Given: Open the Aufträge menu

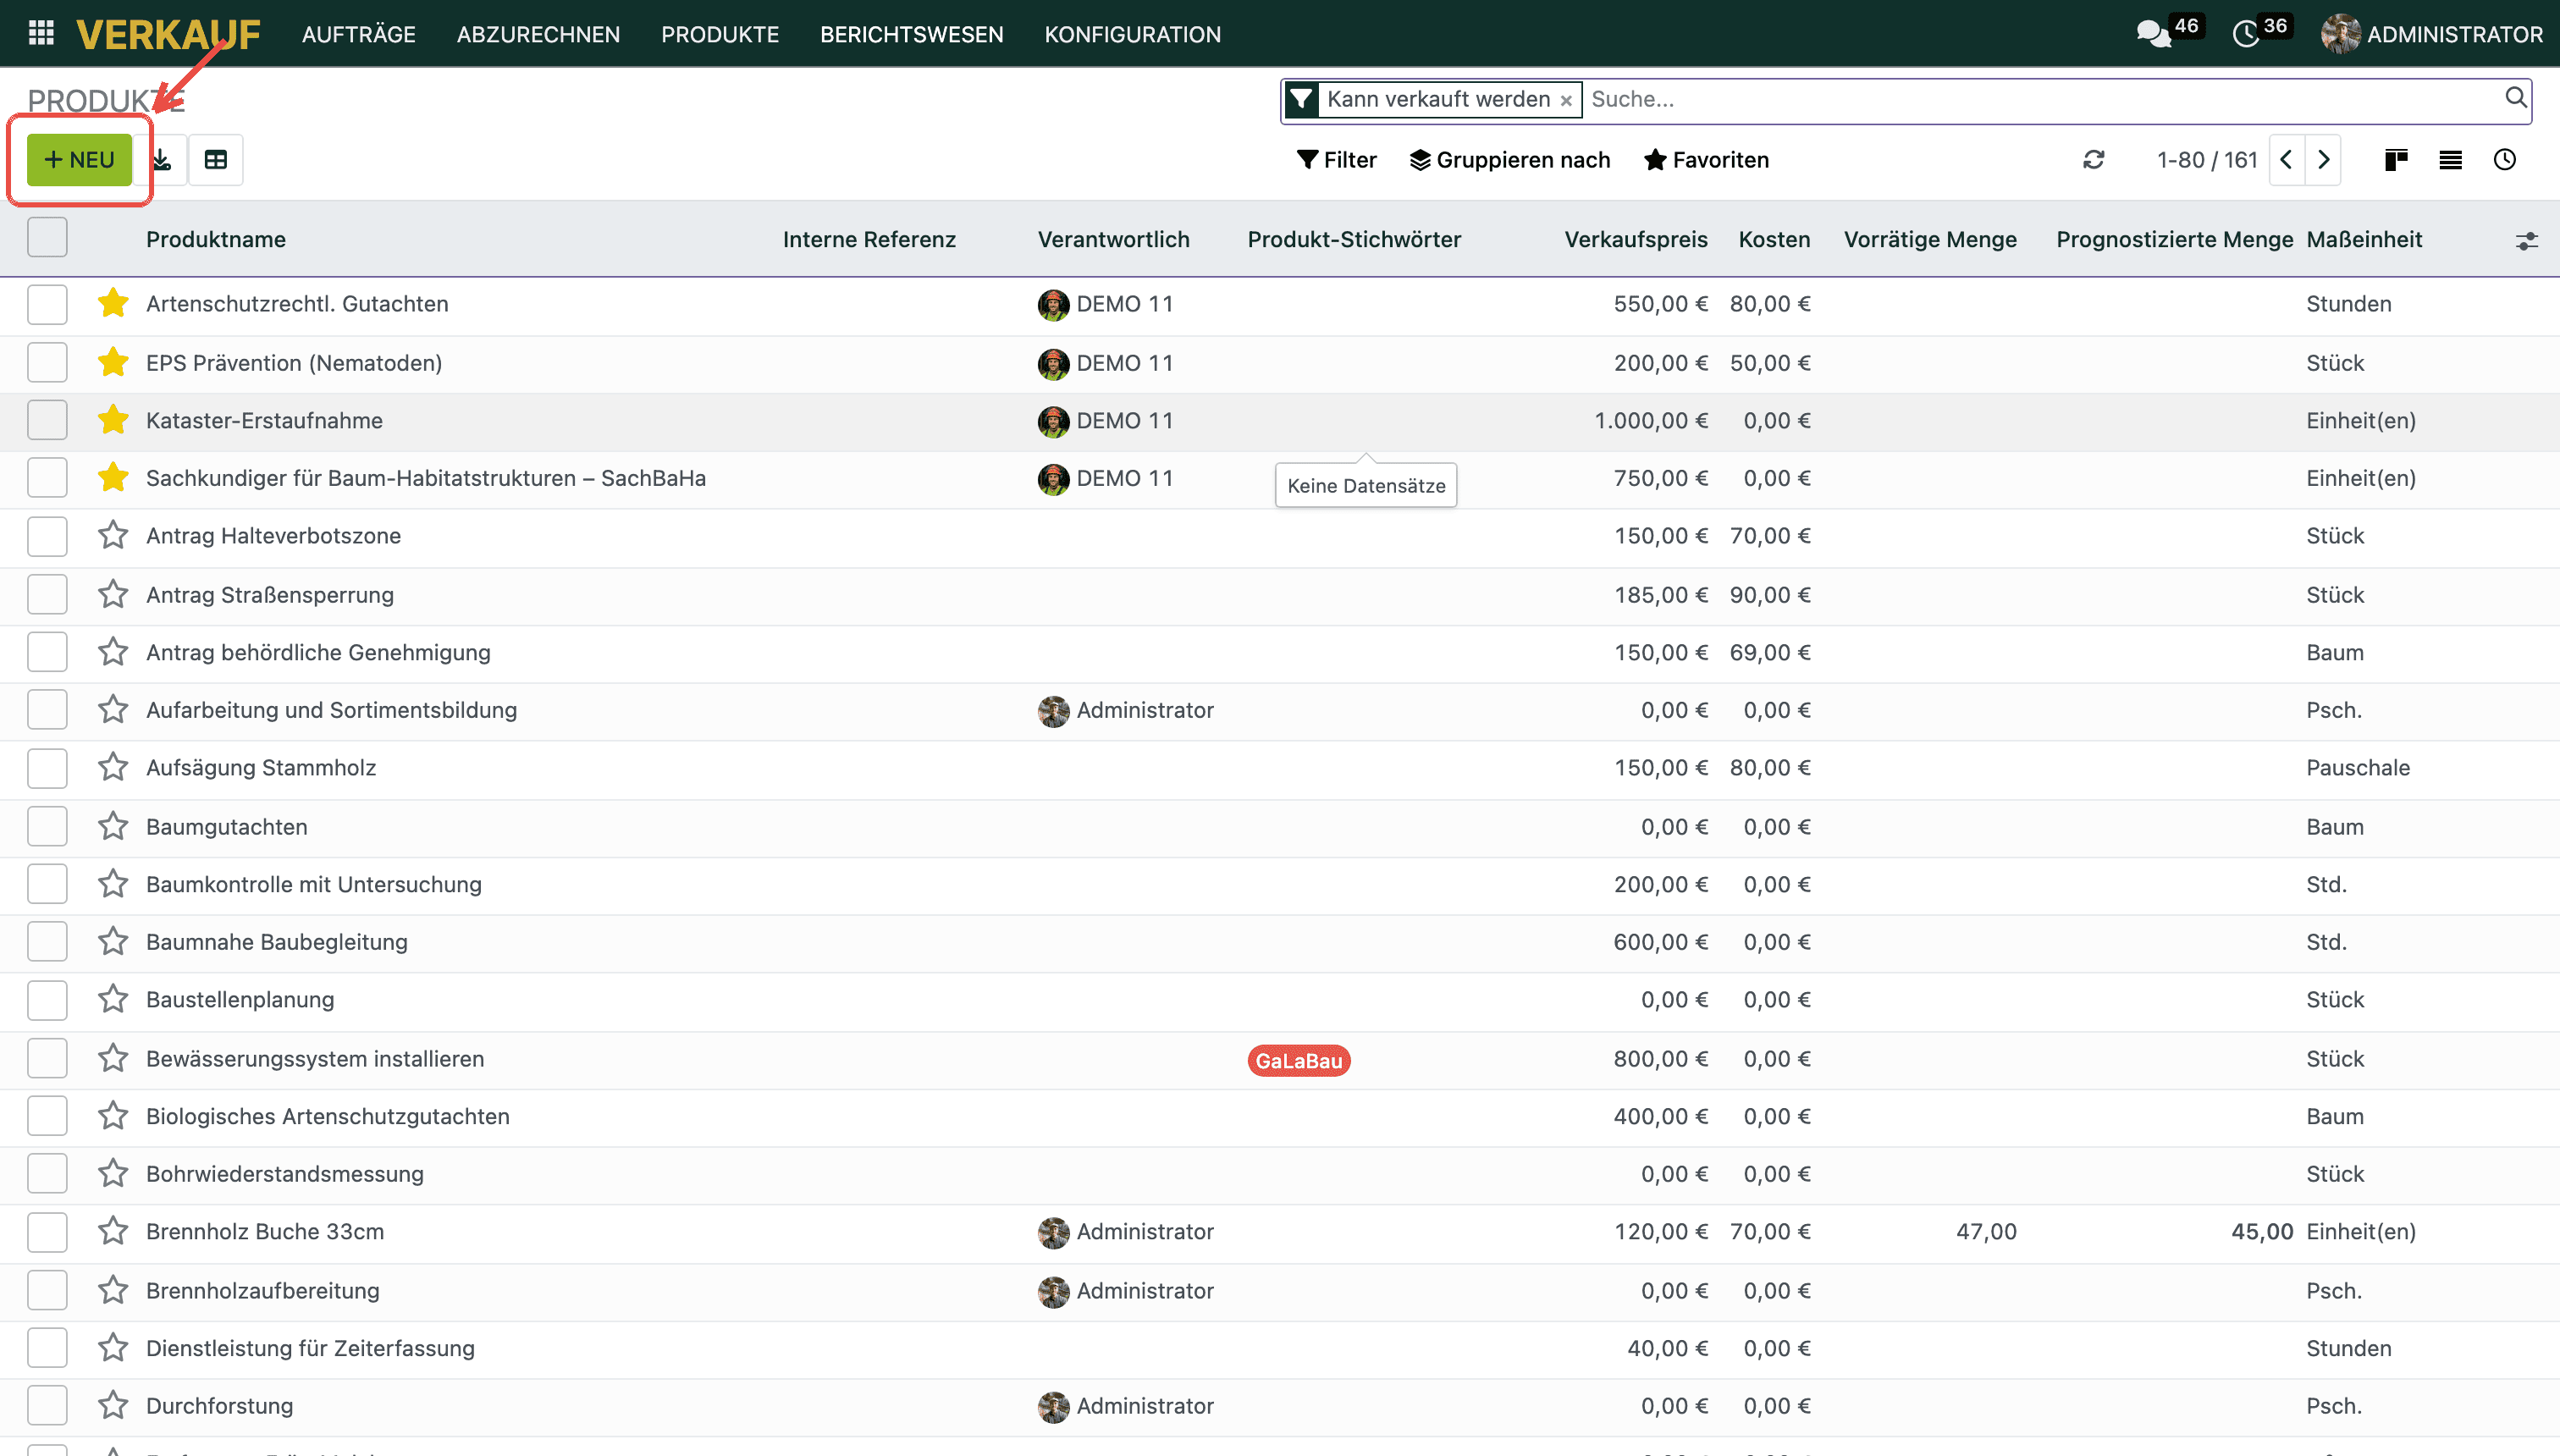Looking at the screenshot, I should 359,34.
